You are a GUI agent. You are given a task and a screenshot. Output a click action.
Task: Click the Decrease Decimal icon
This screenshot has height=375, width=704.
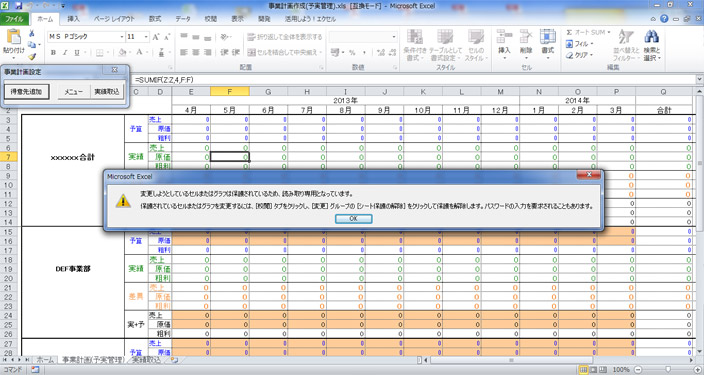tap(392, 53)
